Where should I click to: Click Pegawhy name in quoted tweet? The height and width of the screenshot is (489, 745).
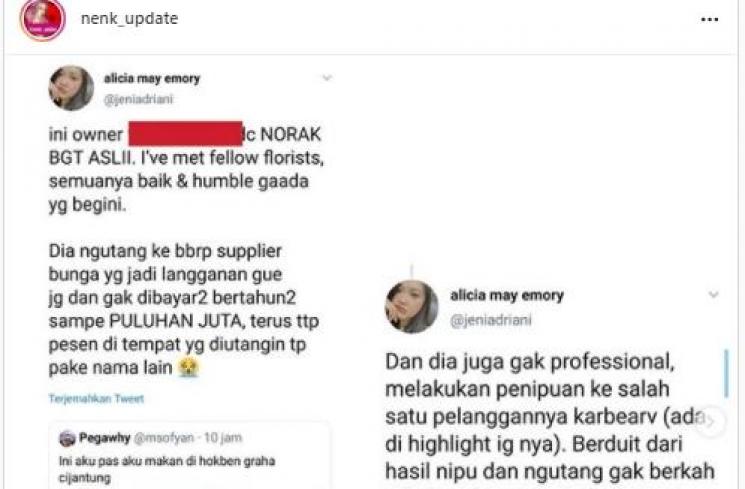coord(105,438)
